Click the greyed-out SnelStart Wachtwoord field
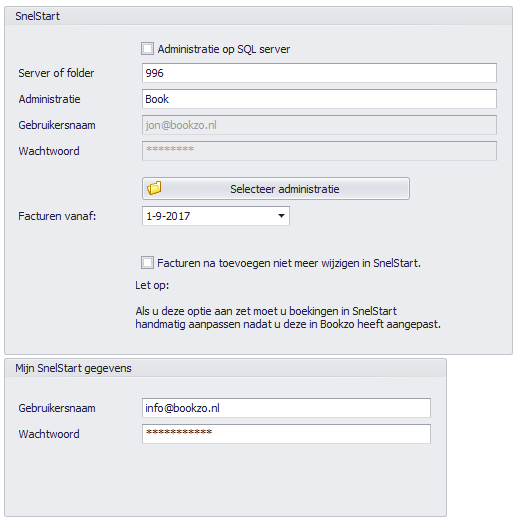 (x=319, y=151)
